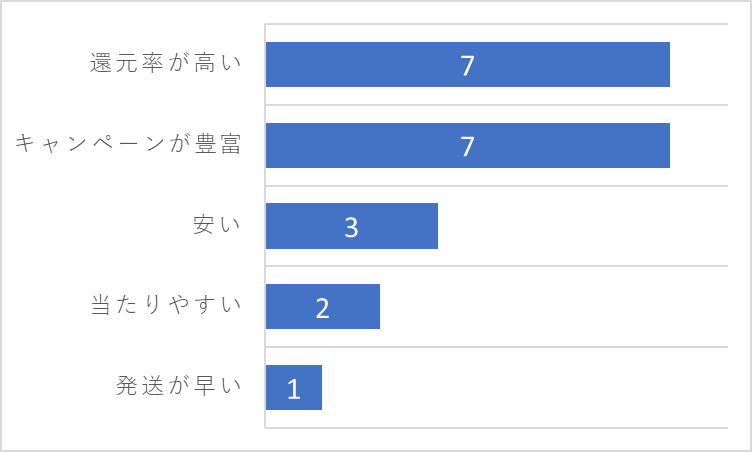Click the 還元率が高い axis label

tap(165, 63)
